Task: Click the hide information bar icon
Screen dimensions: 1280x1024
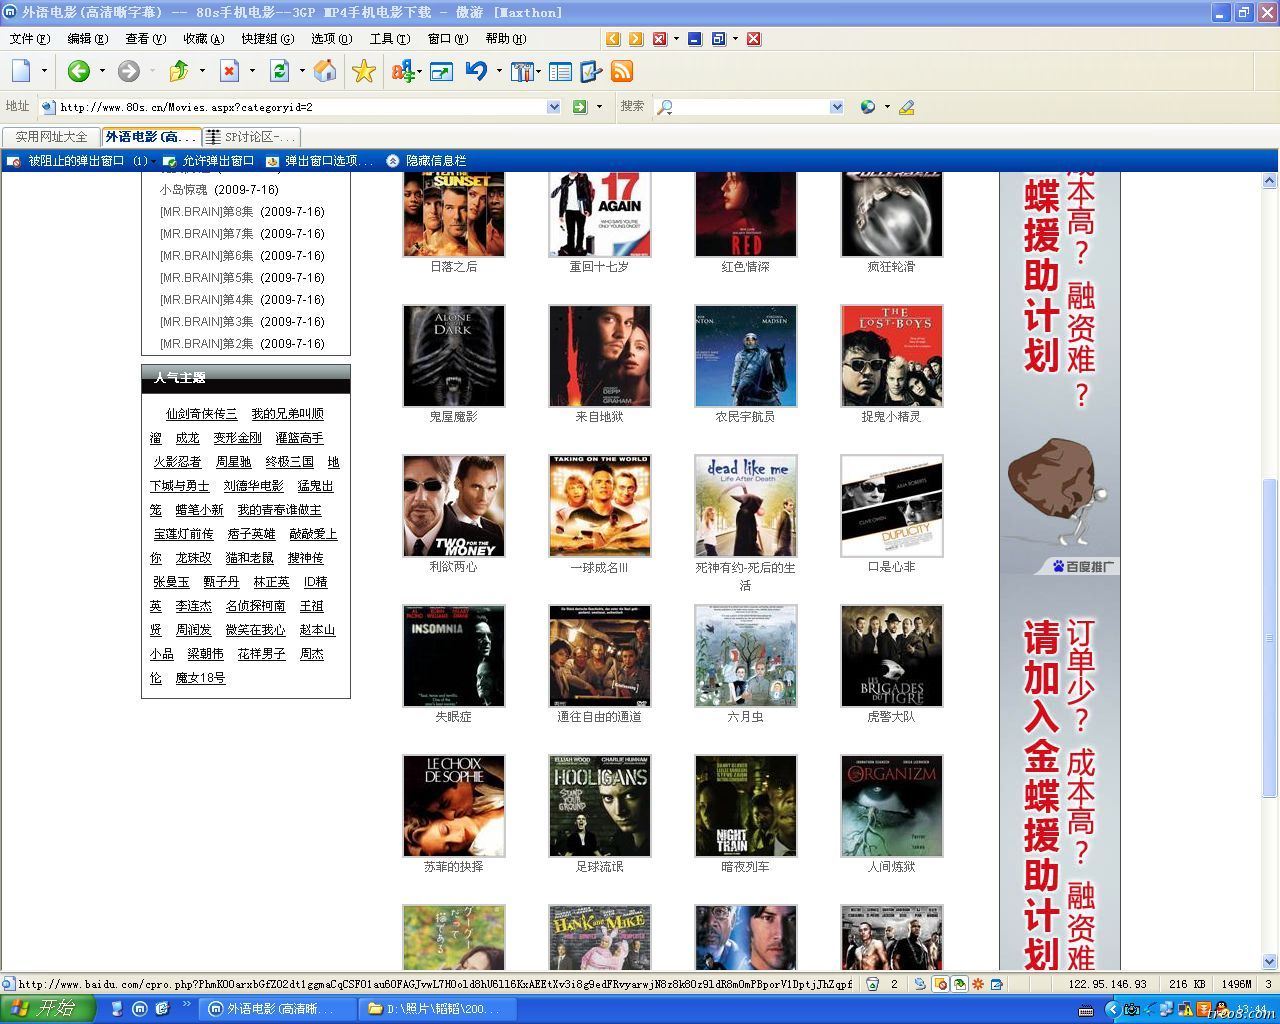Action: 392,161
